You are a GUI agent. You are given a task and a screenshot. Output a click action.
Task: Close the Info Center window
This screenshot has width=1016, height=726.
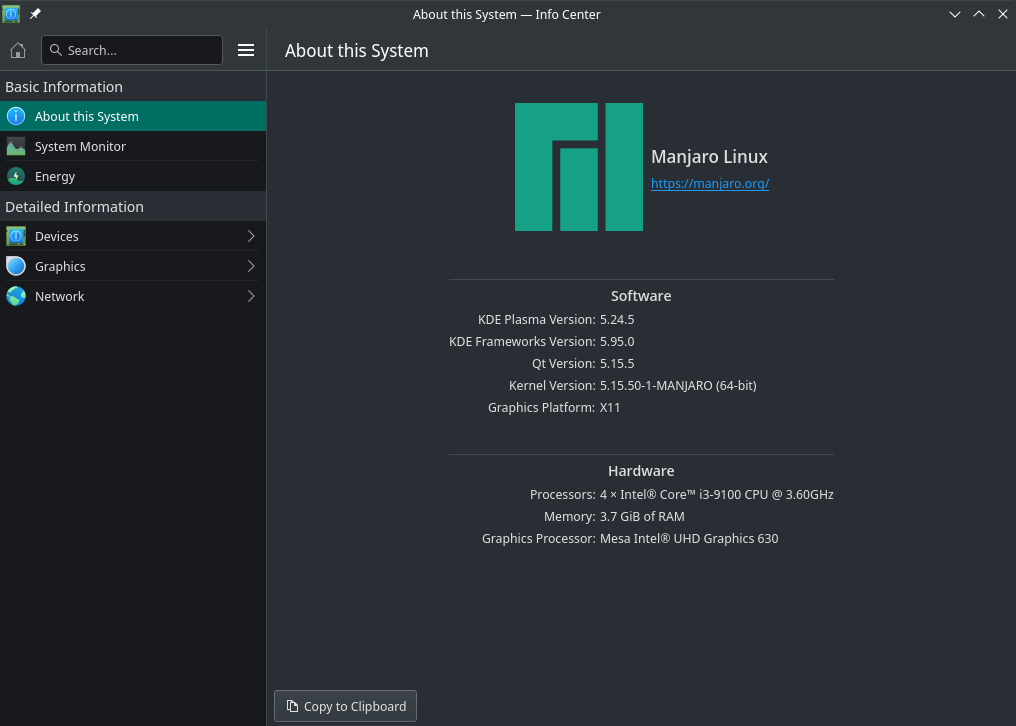click(1002, 14)
